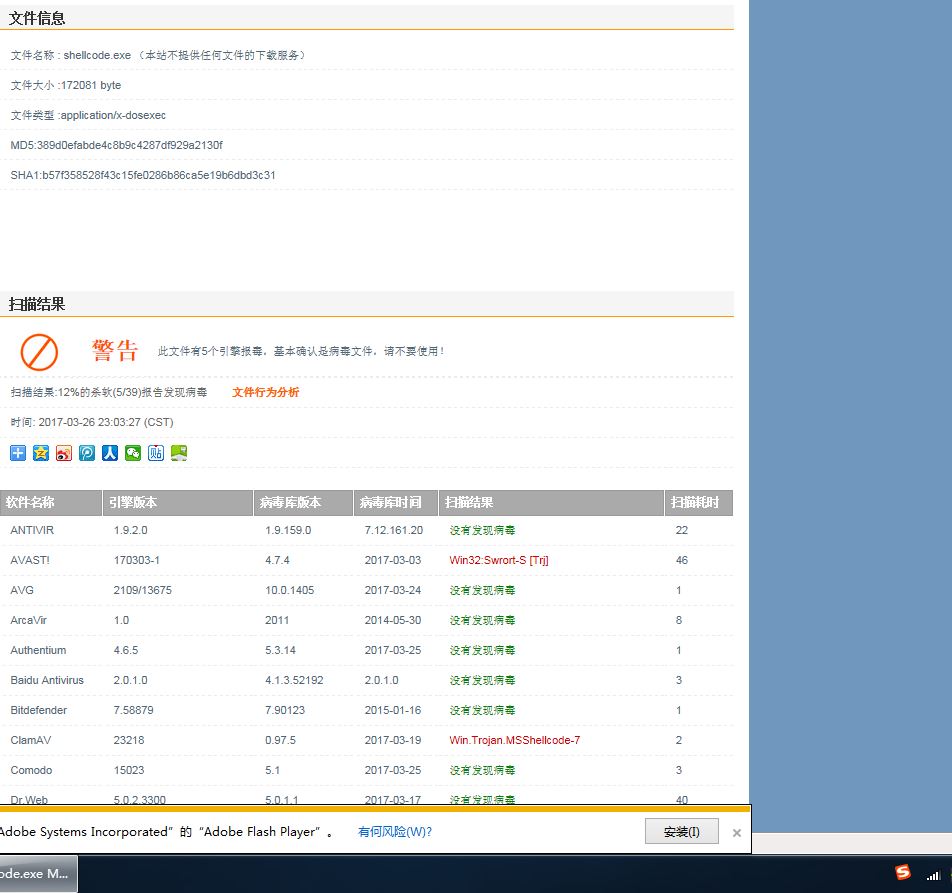952x893 pixels.
Task: Click AVG engine version 2109/13675
Action: 143,590
